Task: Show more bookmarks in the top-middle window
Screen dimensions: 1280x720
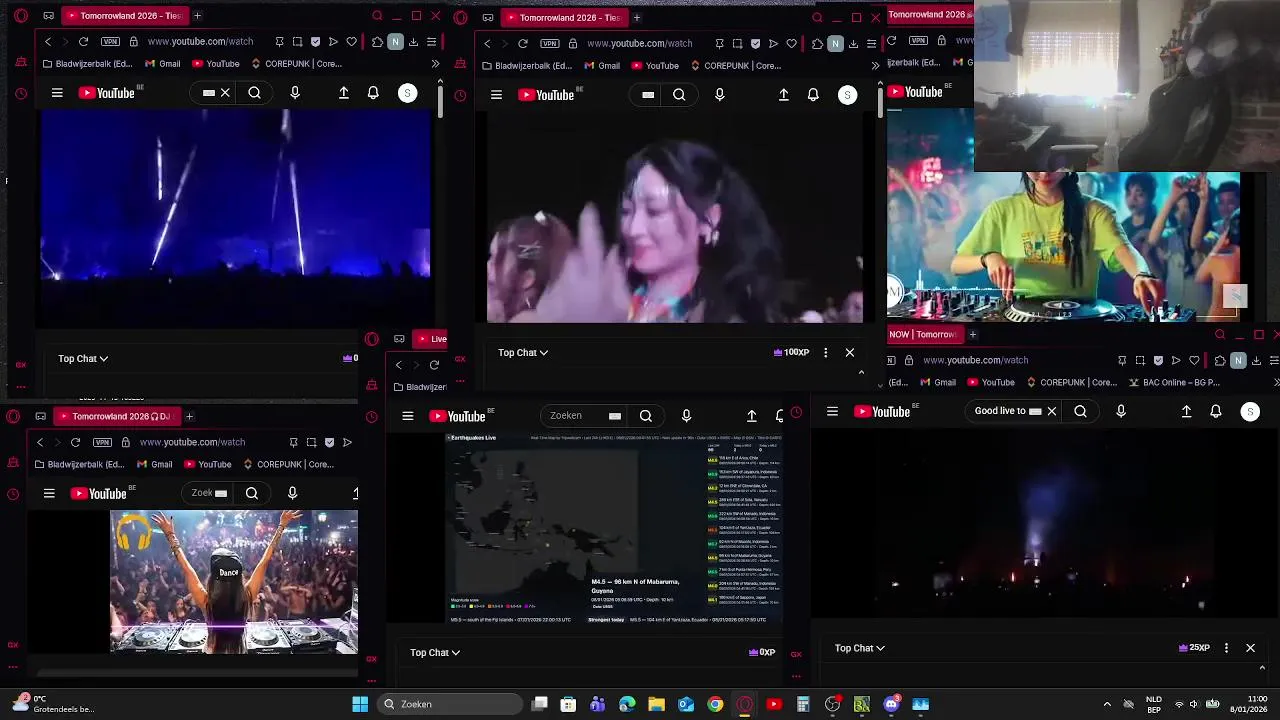Action: [875, 66]
